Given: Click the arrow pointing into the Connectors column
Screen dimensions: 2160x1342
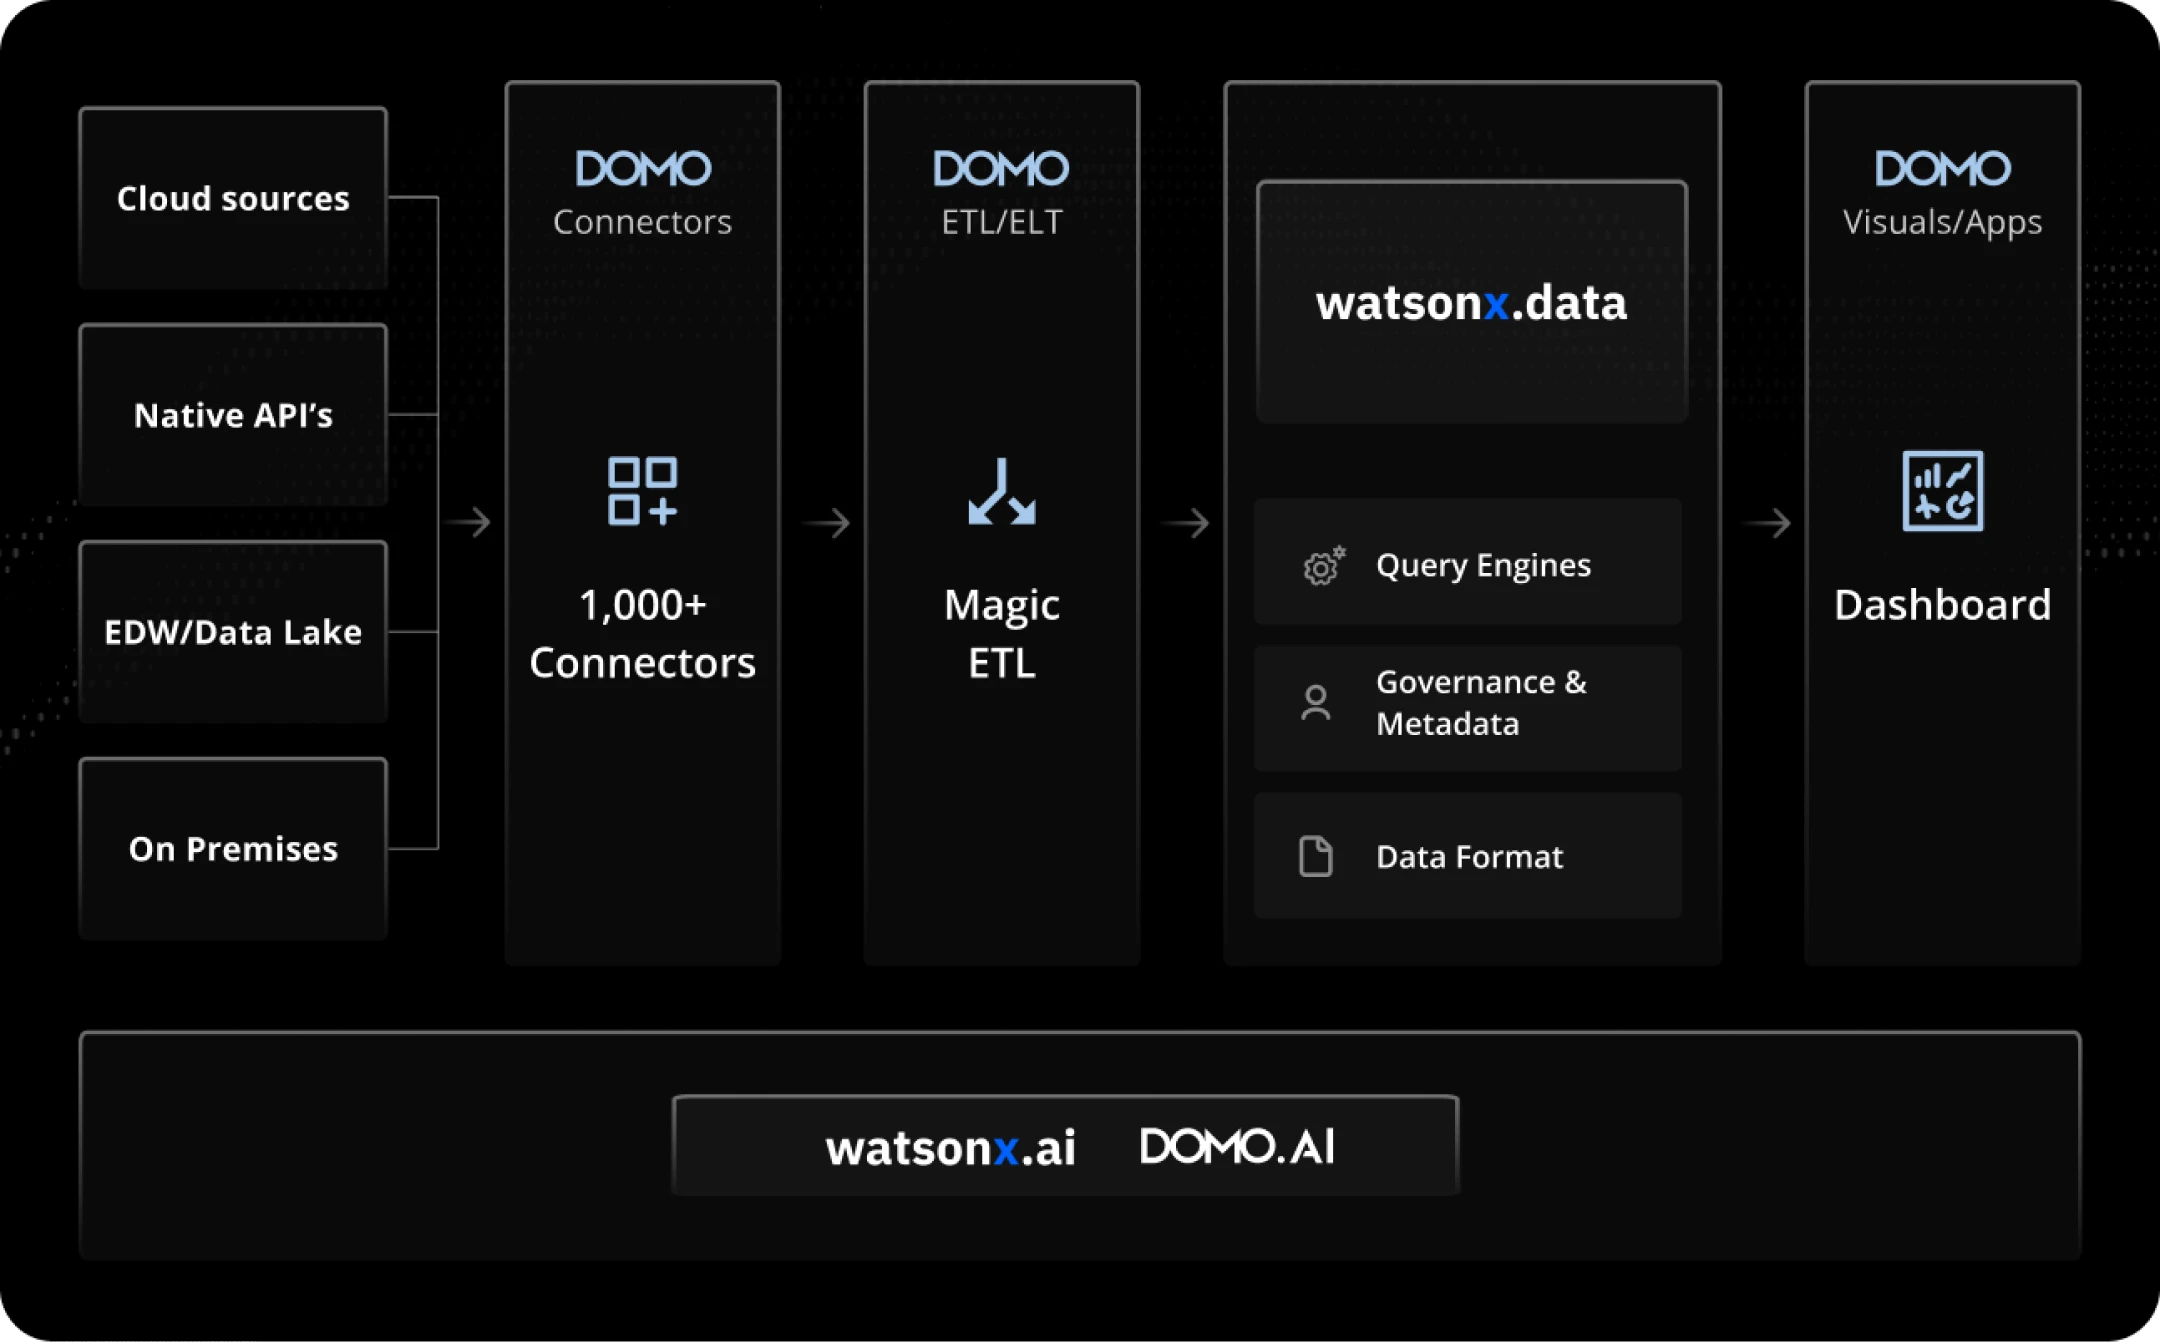Looking at the screenshot, I should point(468,522).
